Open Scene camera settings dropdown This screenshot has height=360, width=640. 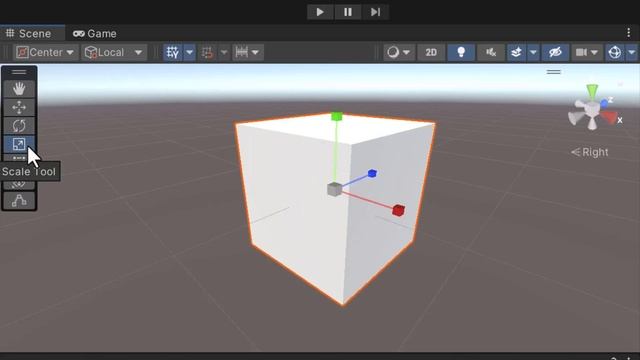tap(587, 52)
